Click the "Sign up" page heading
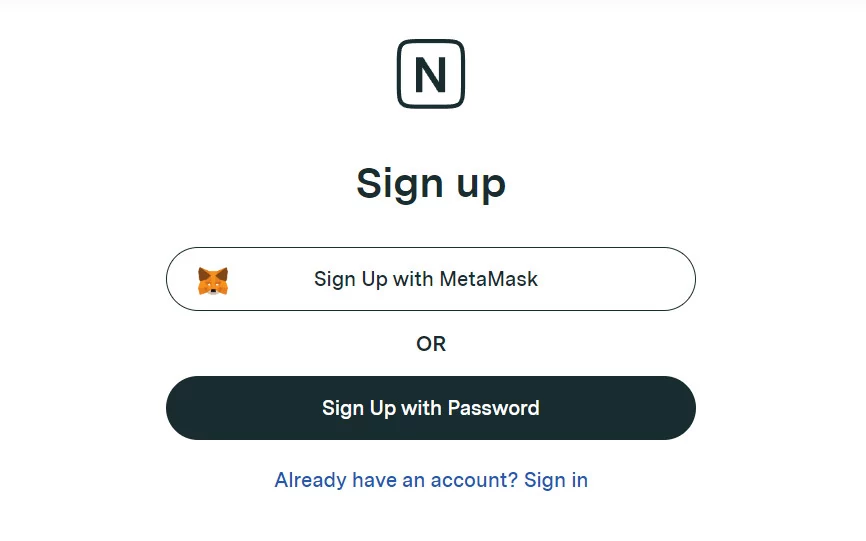The image size is (866, 541). [x=431, y=184]
